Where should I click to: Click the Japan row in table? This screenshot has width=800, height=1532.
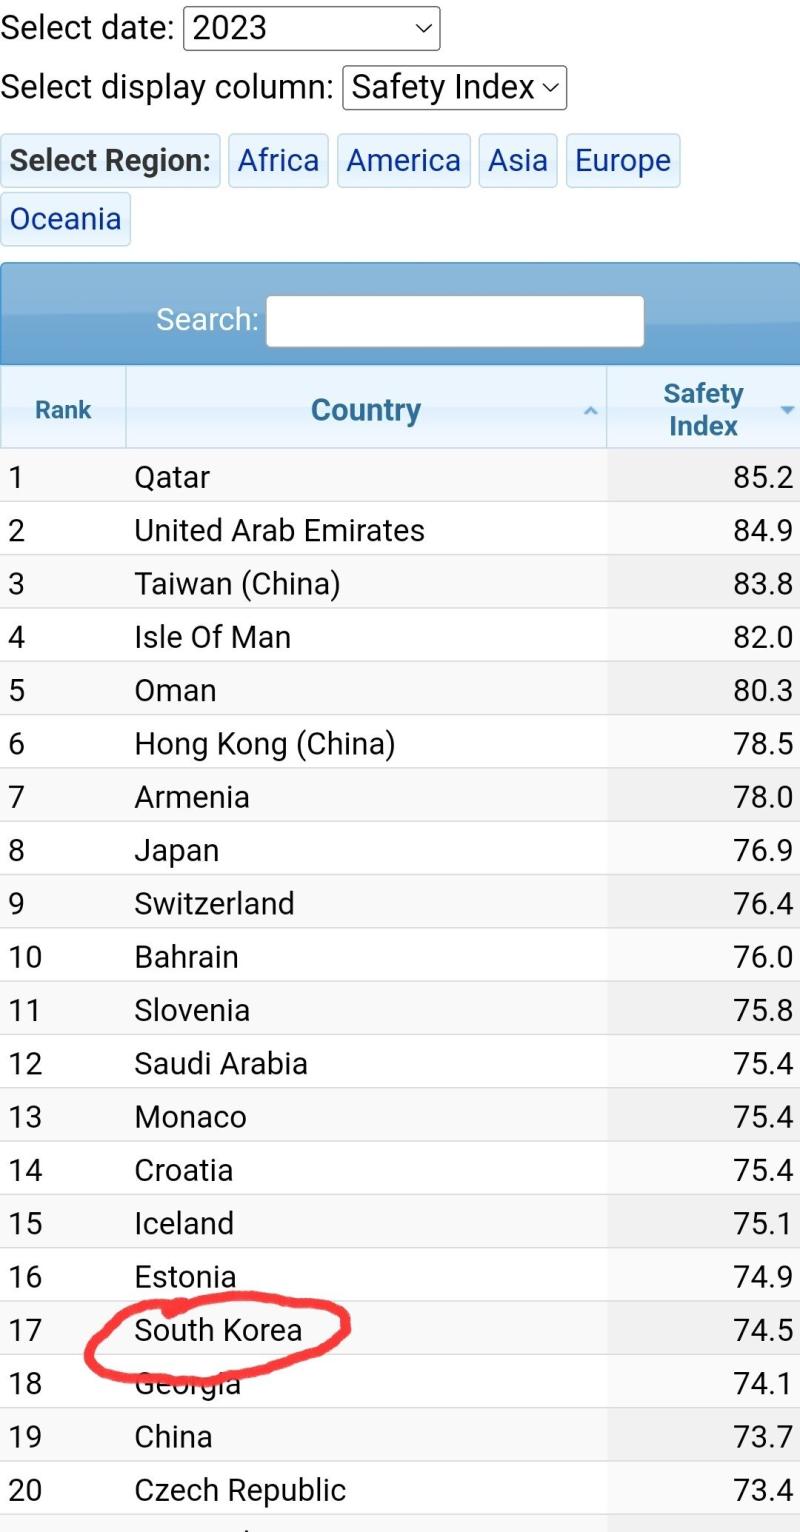pyautogui.click(x=400, y=849)
